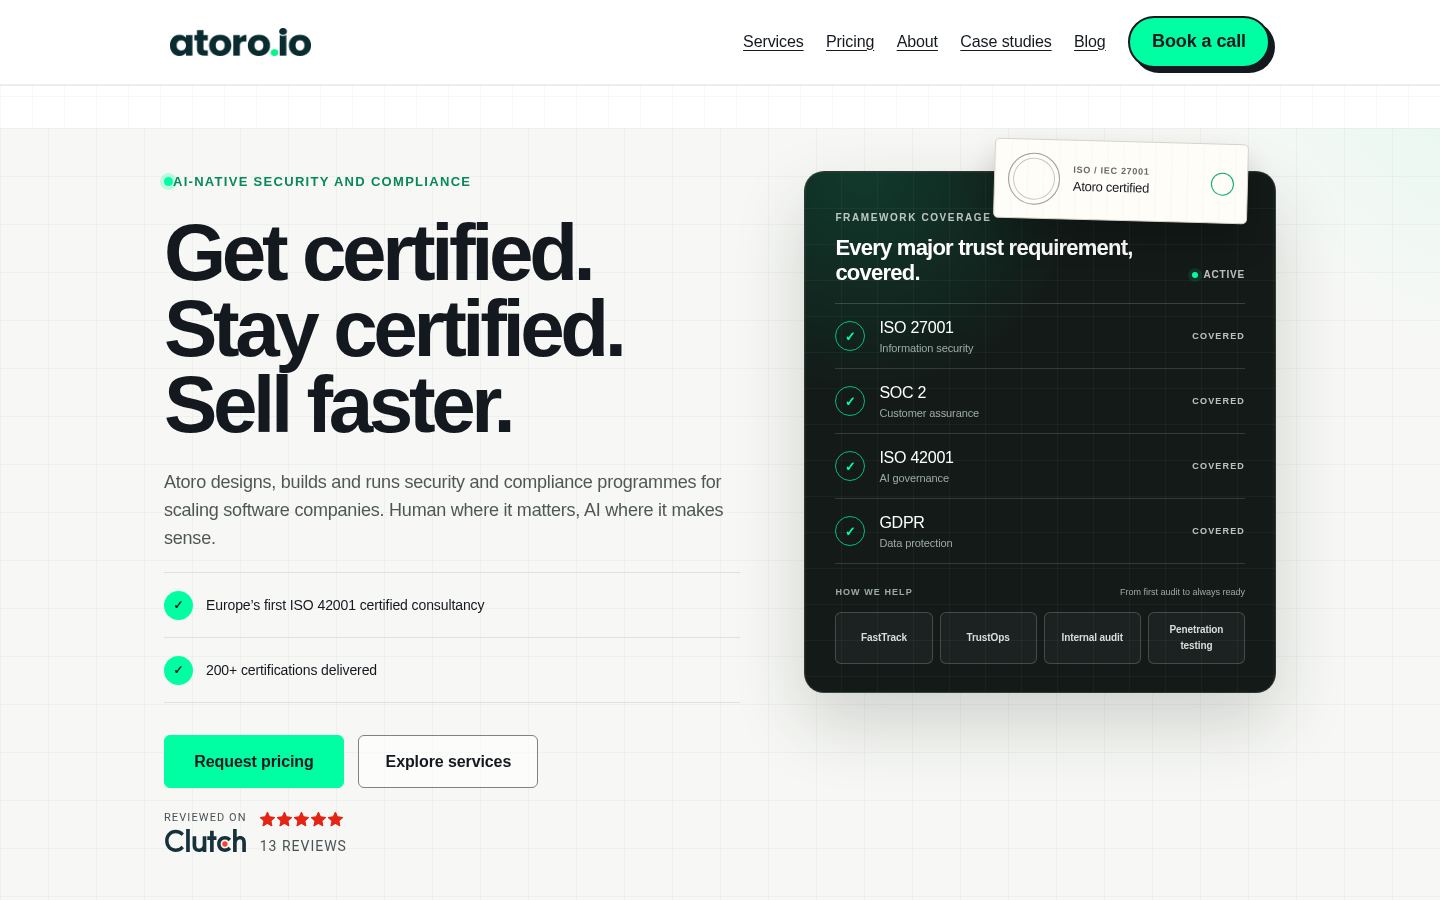The image size is (1440, 900).
Task: Click the check icon beside SOC 2
Action: 850,401
